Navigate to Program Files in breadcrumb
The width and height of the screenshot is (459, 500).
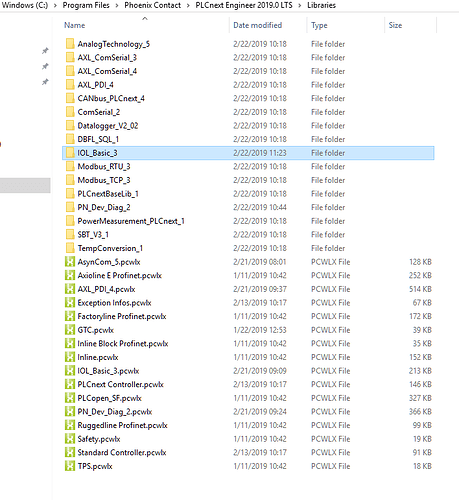coord(86,5)
